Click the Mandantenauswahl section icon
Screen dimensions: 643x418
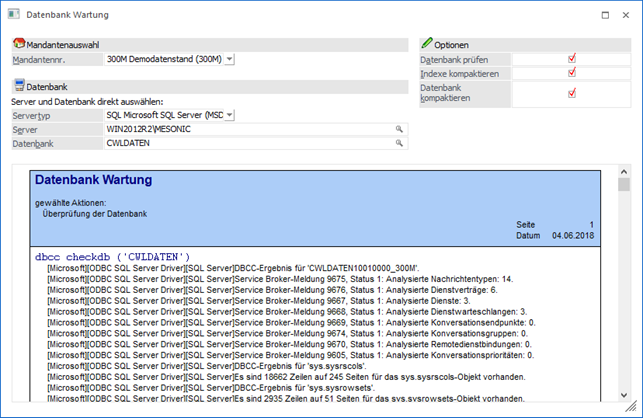[x=18, y=45]
